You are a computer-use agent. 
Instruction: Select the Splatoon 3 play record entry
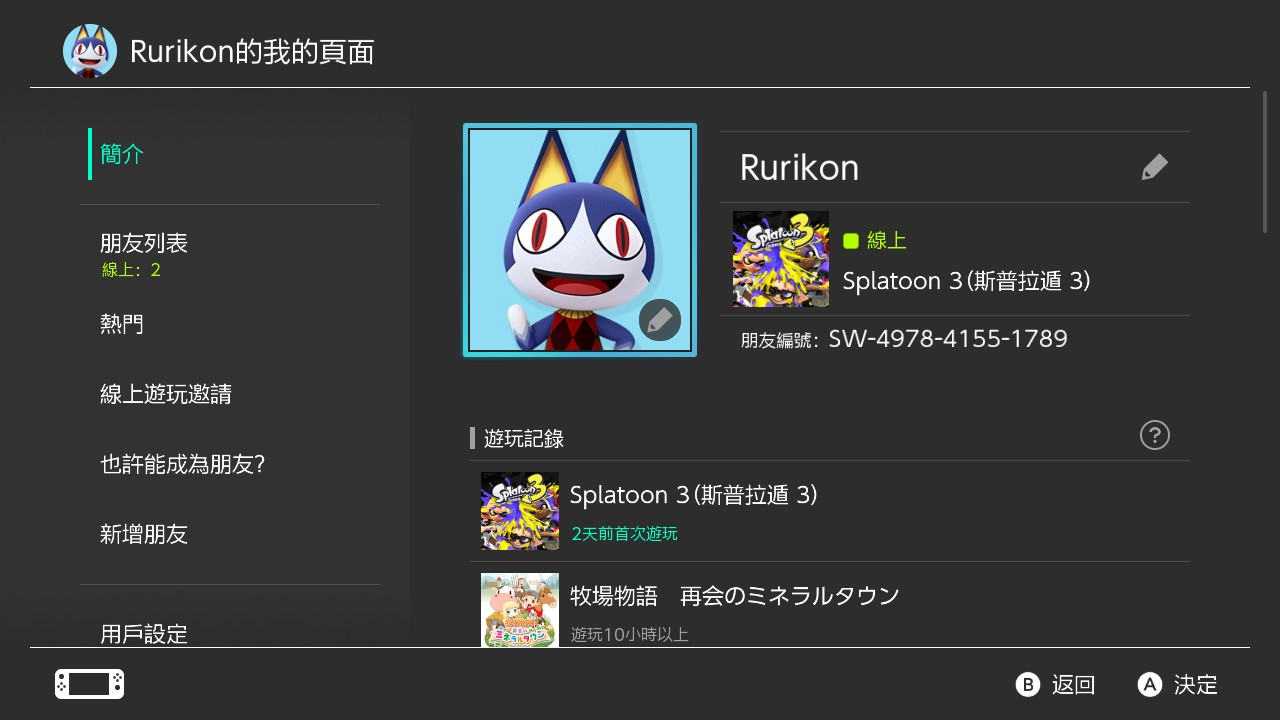click(x=830, y=511)
